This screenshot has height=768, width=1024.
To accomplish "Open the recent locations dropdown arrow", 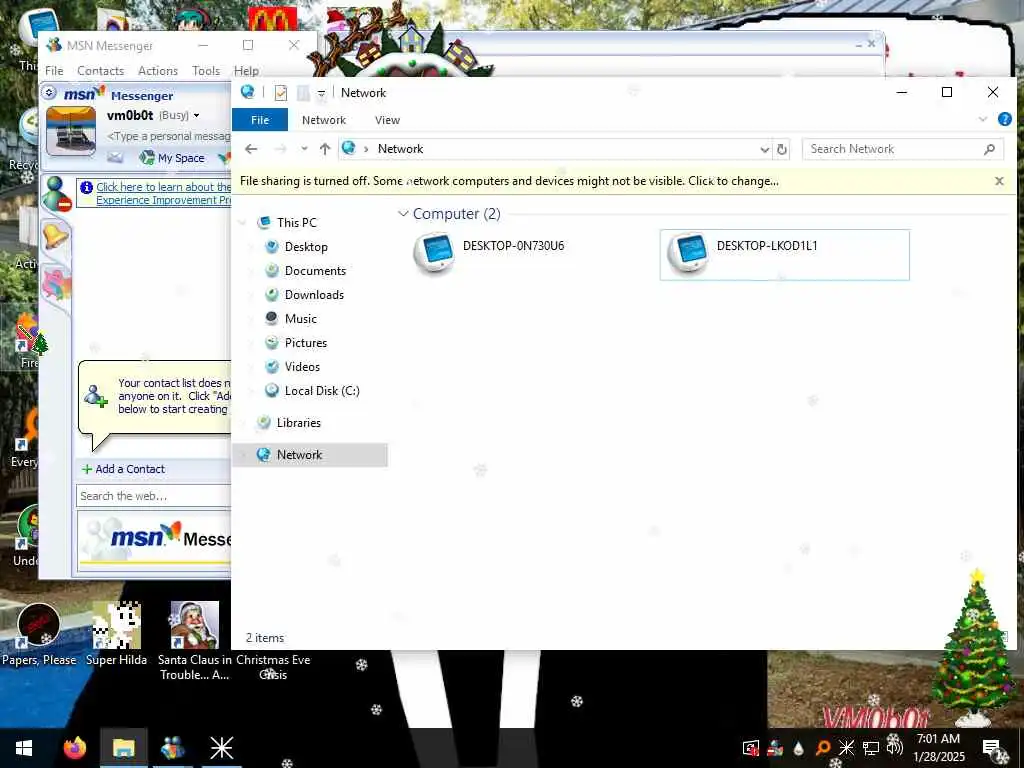I will coord(304,149).
